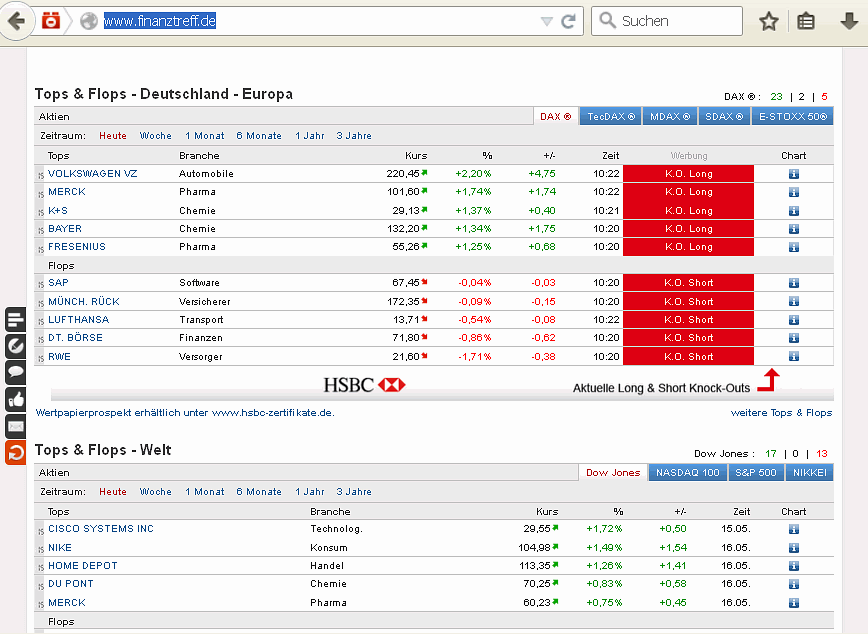The width and height of the screenshot is (868, 634).
Task: Open the chart icon for NIKE
Action: tap(794, 548)
